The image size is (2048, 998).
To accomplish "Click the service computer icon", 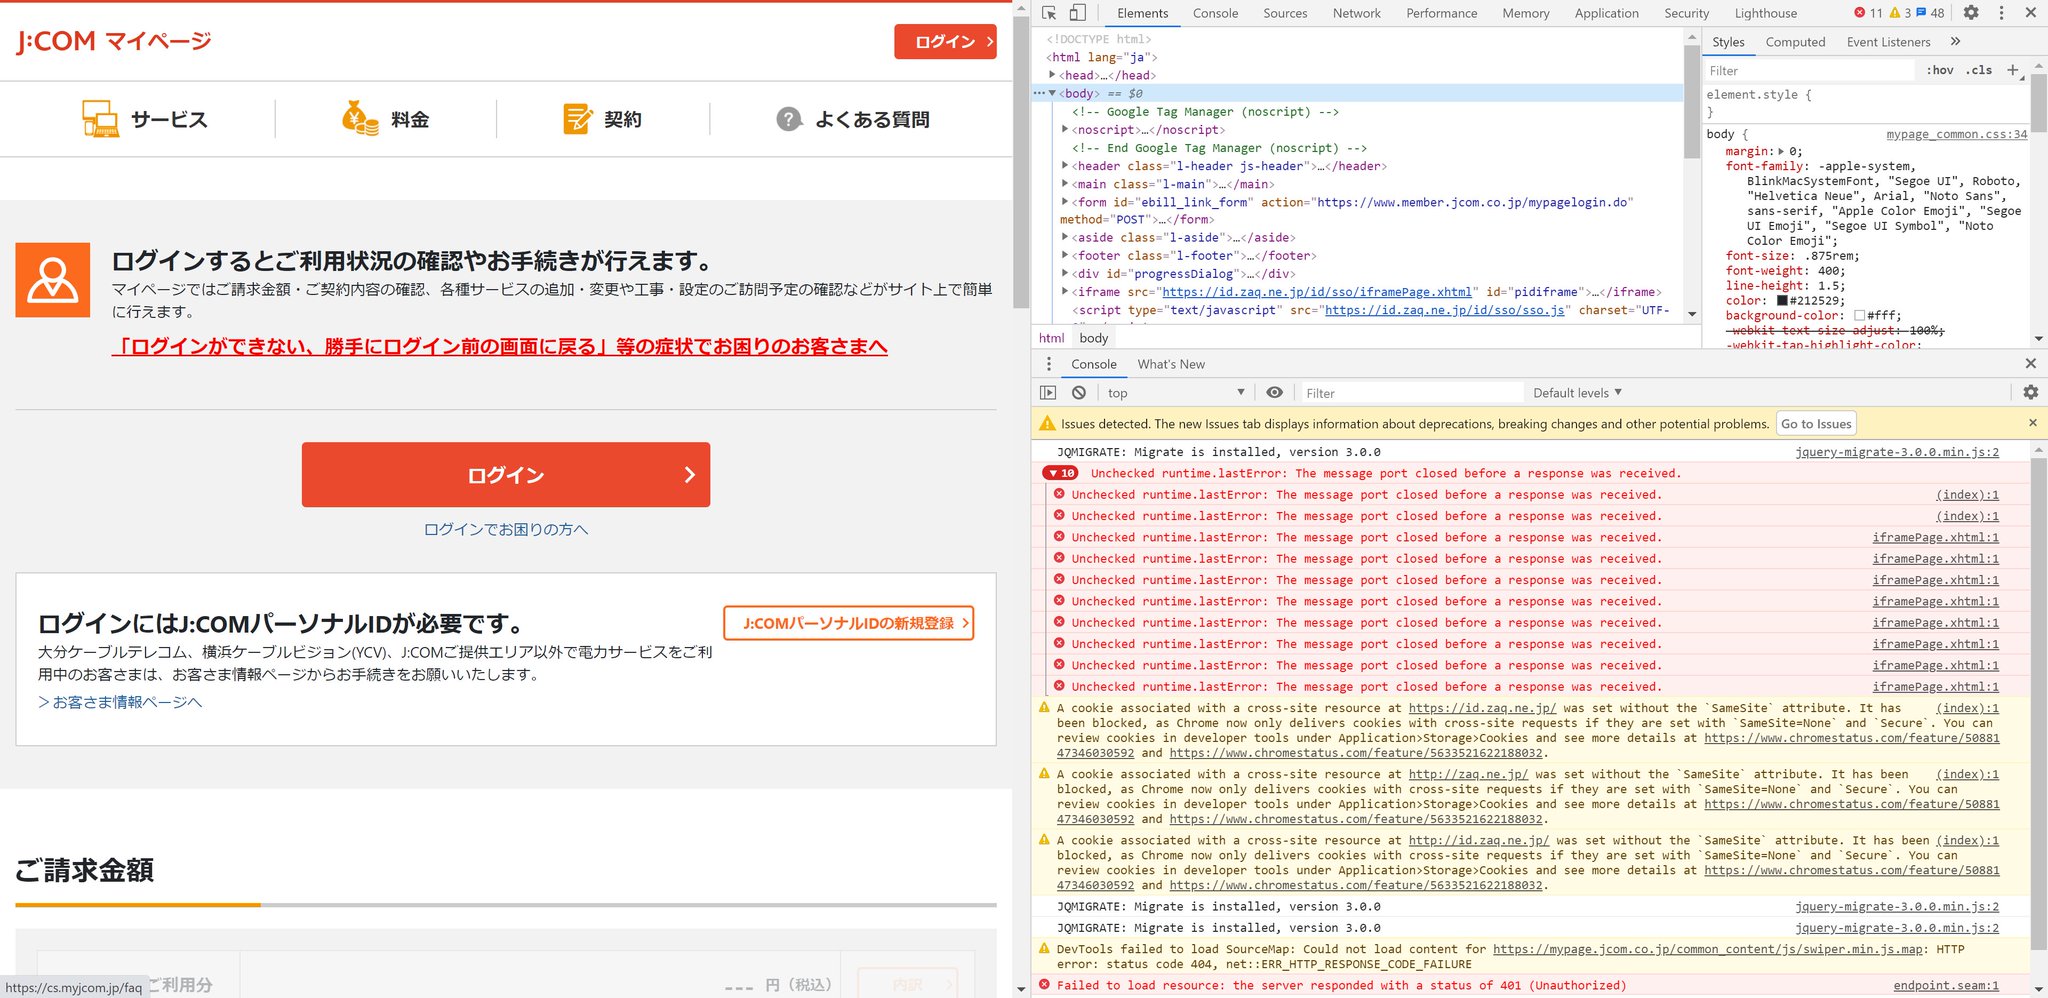I will tap(100, 119).
